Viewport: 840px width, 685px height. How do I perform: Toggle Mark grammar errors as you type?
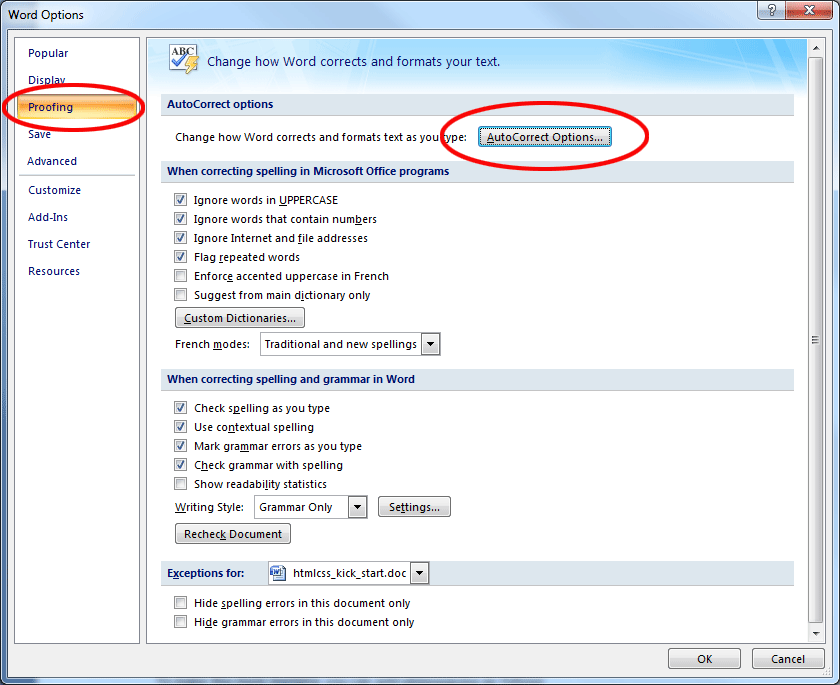(x=181, y=446)
